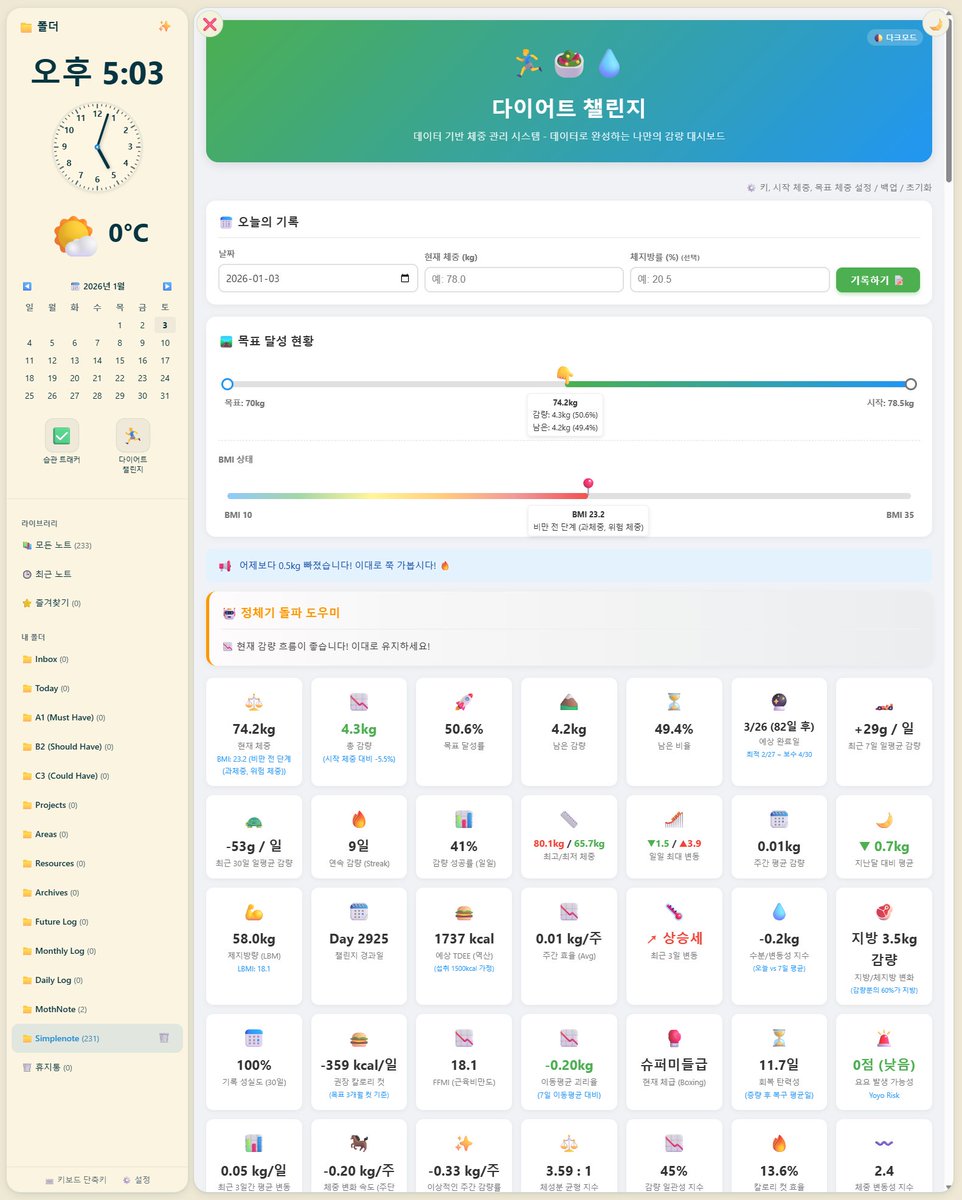Click the 체지방률 (%) input field
Screen dimensions: 962x1200
[x=730, y=280]
